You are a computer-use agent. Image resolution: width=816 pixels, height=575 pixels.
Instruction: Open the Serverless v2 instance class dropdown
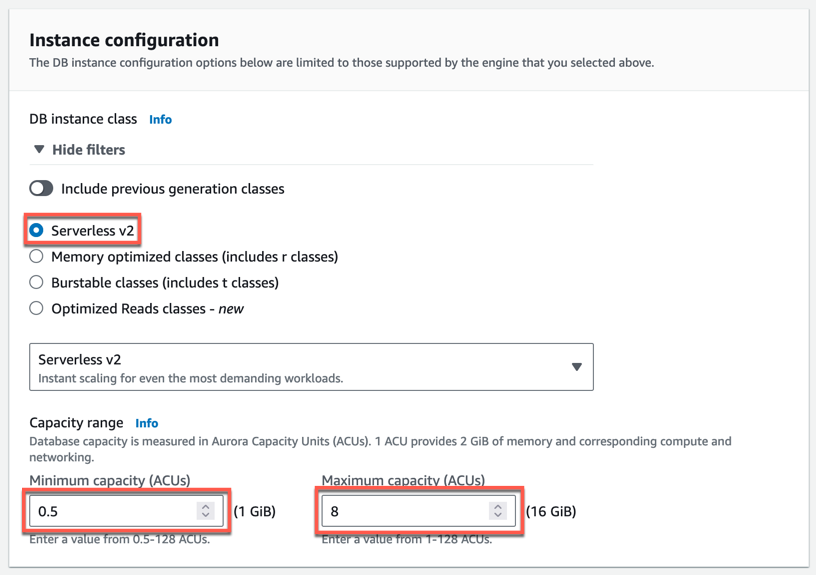click(310, 367)
